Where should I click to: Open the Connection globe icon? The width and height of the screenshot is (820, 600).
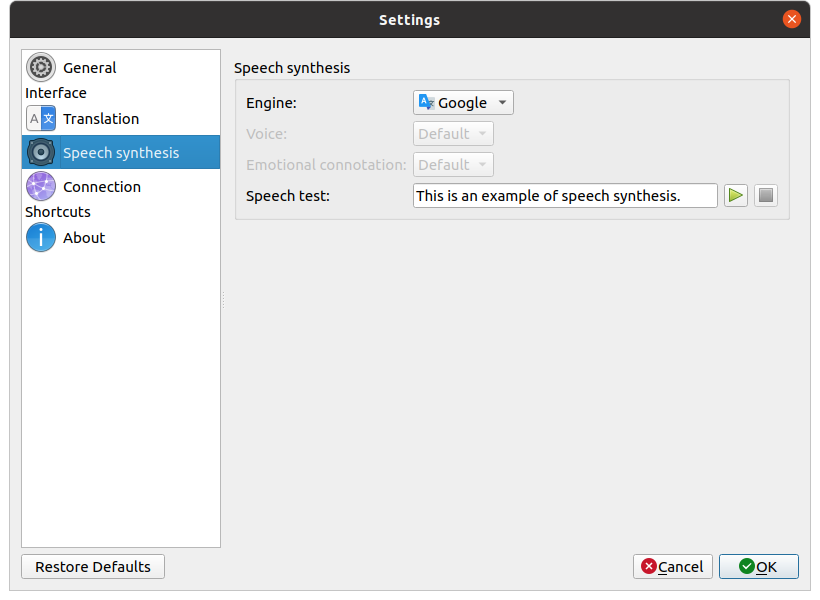tap(41, 187)
